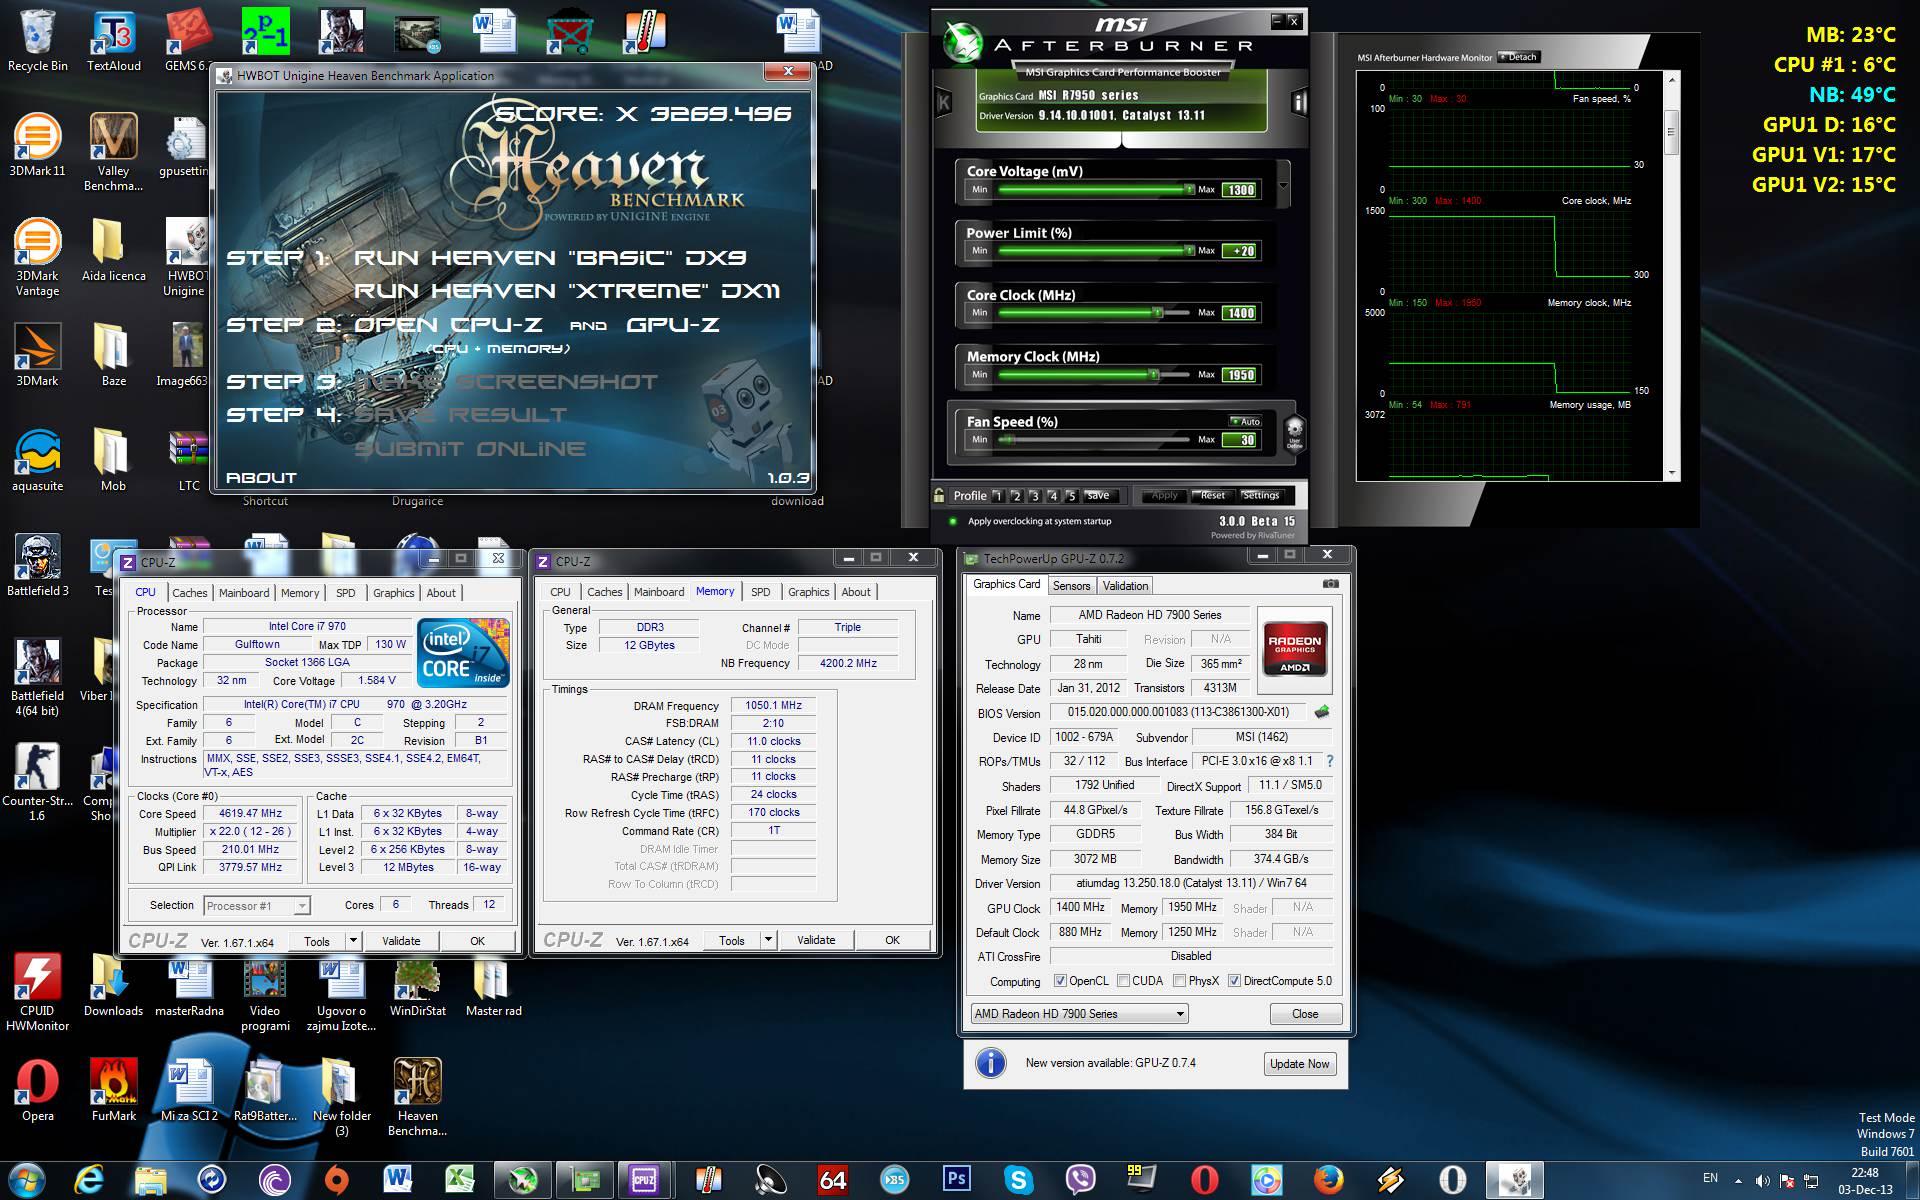Toggle the PhysX checkbox in GPU-Z
Screen dimensions: 1920x1200
pyautogui.click(x=1179, y=981)
